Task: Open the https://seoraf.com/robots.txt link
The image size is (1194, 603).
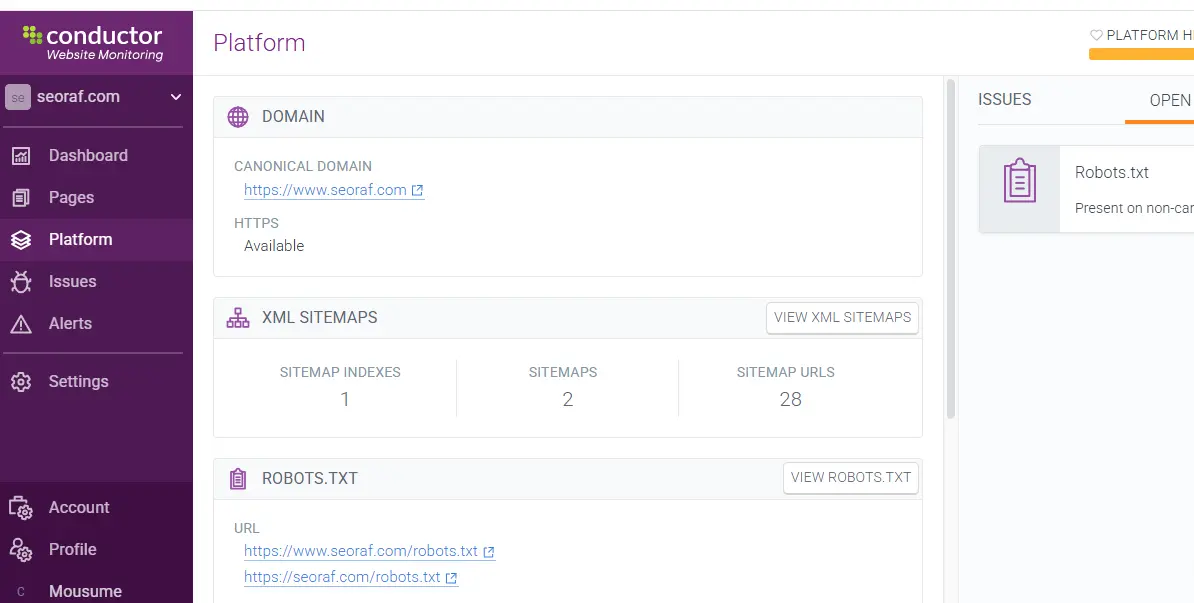Action: [342, 576]
